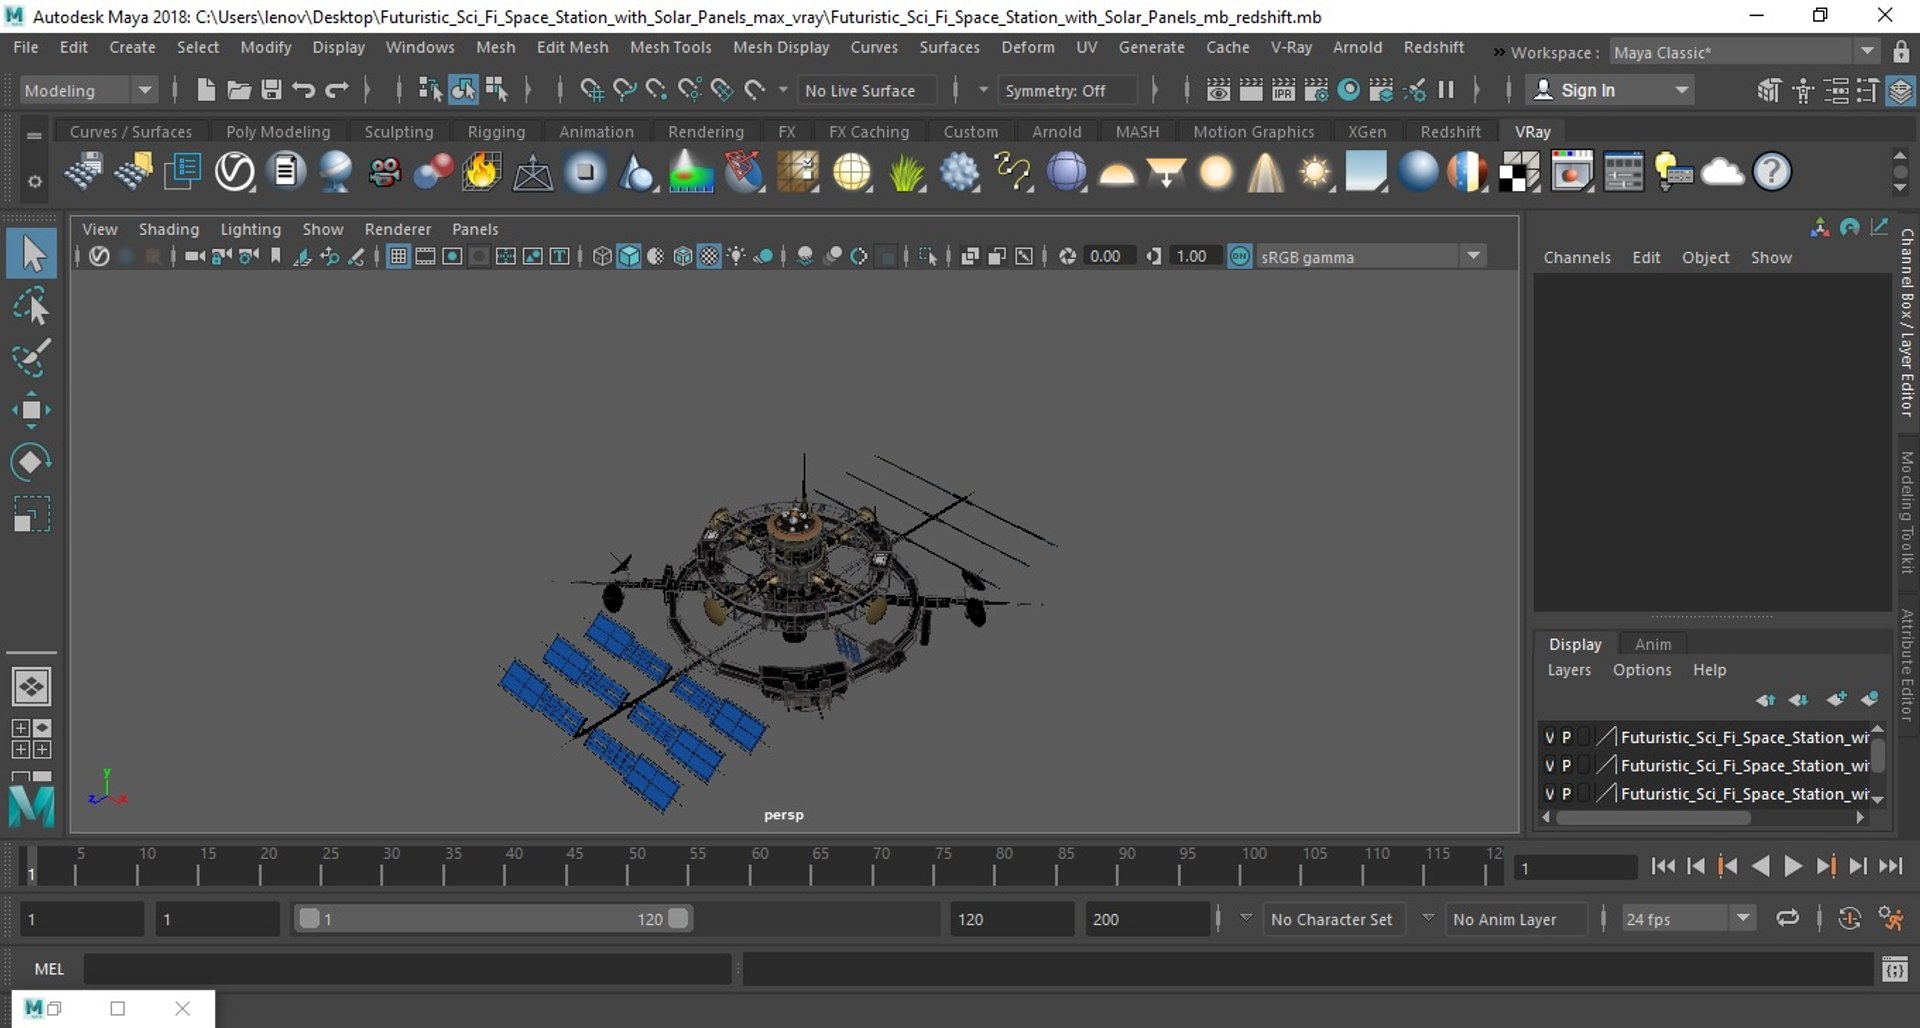Click the V-Ray logo shelf icon

(235, 172)
